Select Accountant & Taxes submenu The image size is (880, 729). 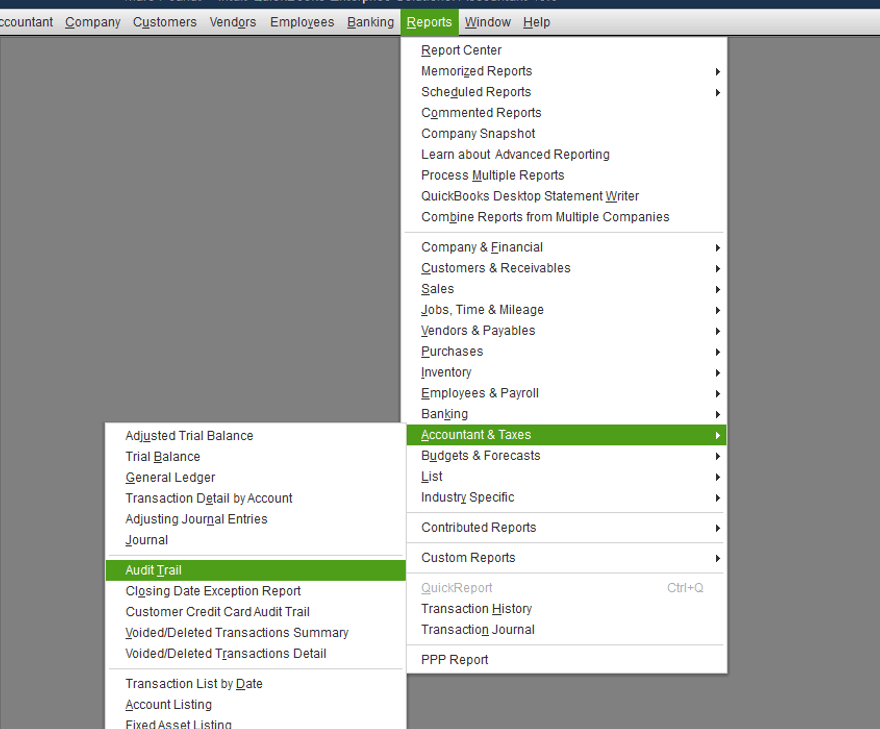pyautogui.click(x=566, y=435)
